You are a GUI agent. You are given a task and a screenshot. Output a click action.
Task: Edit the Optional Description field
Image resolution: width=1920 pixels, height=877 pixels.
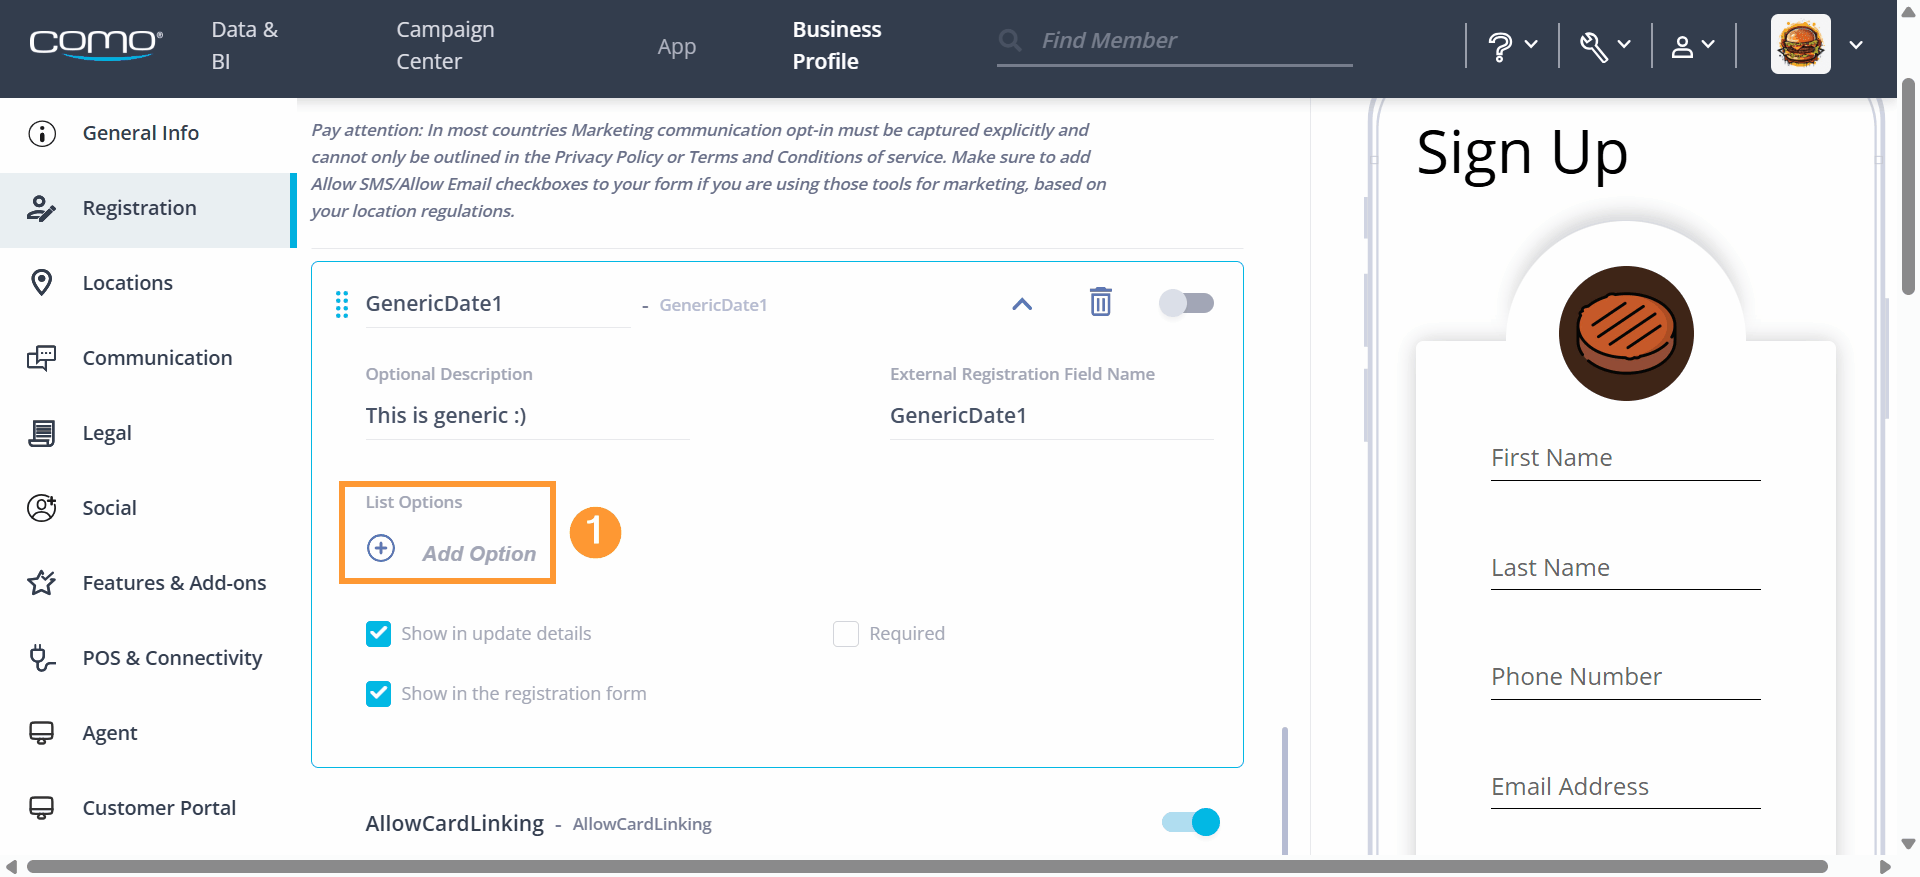[x=527, y=416]
